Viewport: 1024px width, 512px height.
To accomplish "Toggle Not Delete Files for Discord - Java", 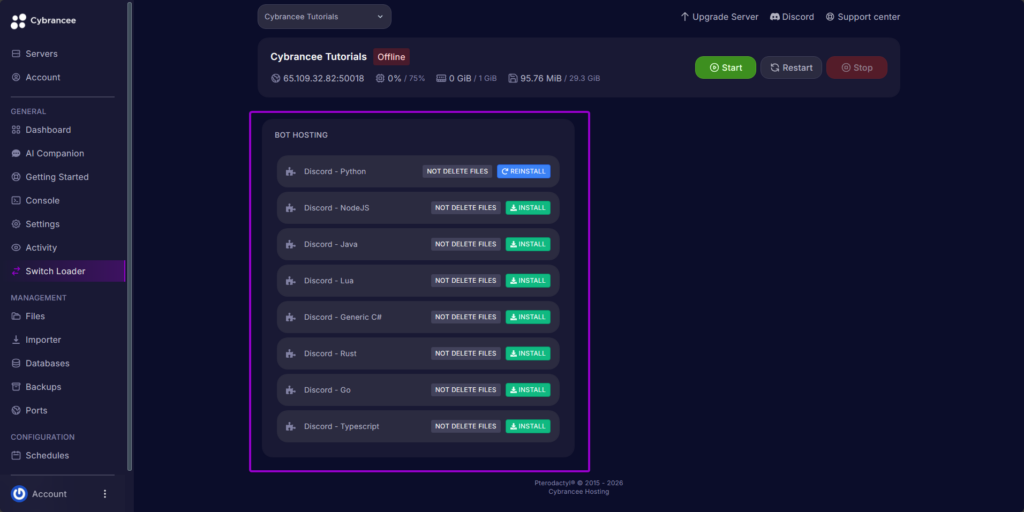I will (x=466, y=244).
